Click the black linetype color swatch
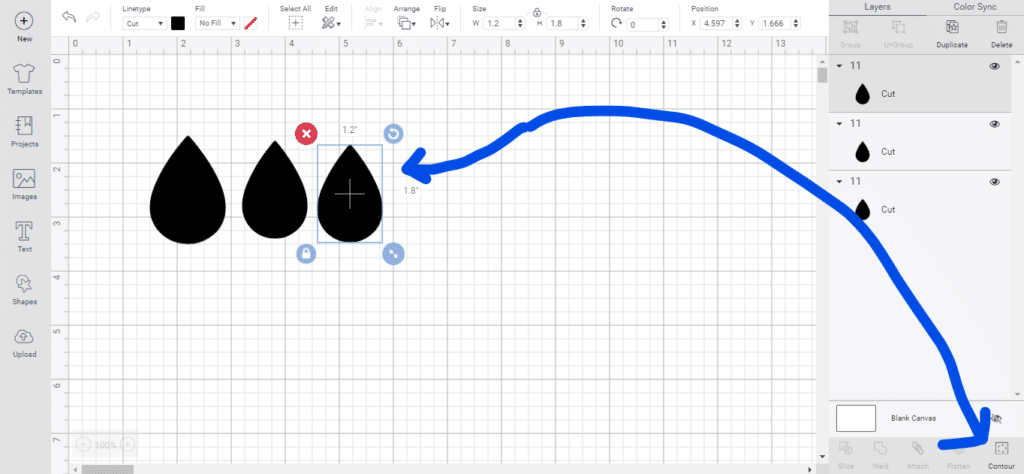The height and width of the screenshot is (474, 1024). click(x=178, y=23)
